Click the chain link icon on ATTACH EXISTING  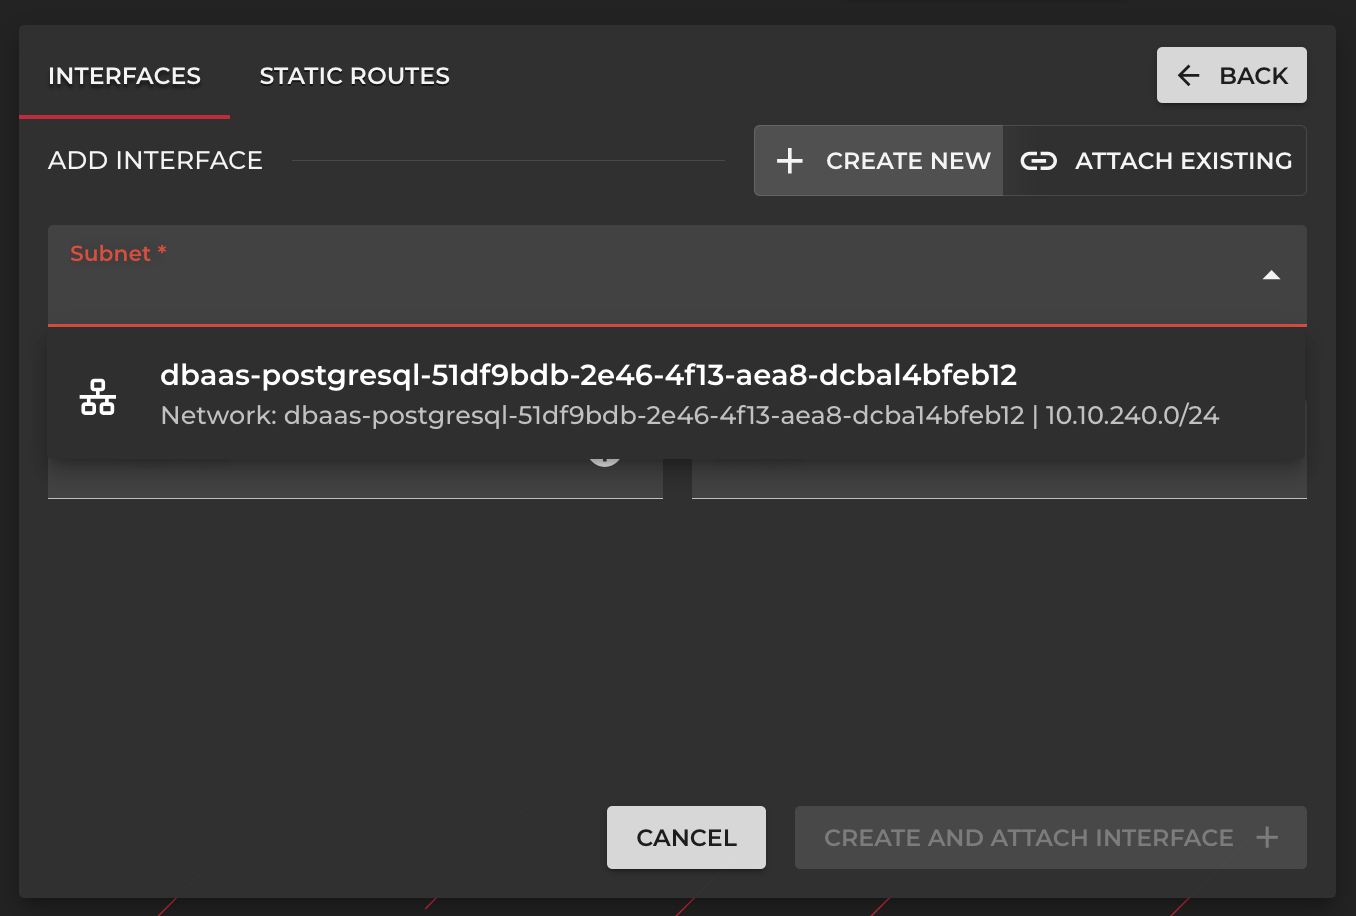coord(1040,160)
